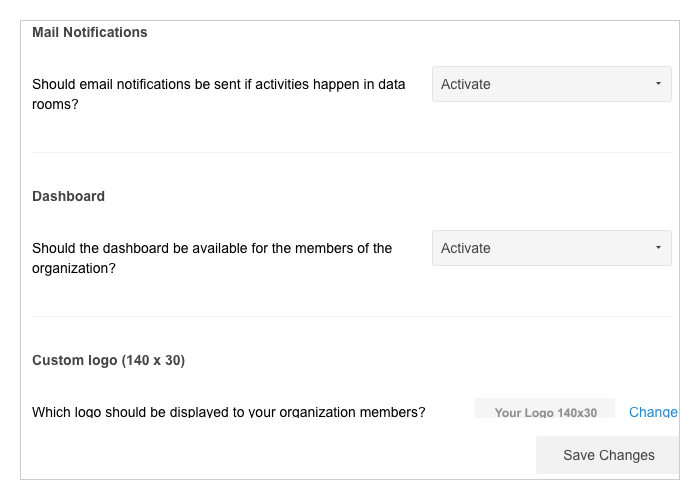Click the email notifications question text
700x500 pixels.
[x=219, y=94]
